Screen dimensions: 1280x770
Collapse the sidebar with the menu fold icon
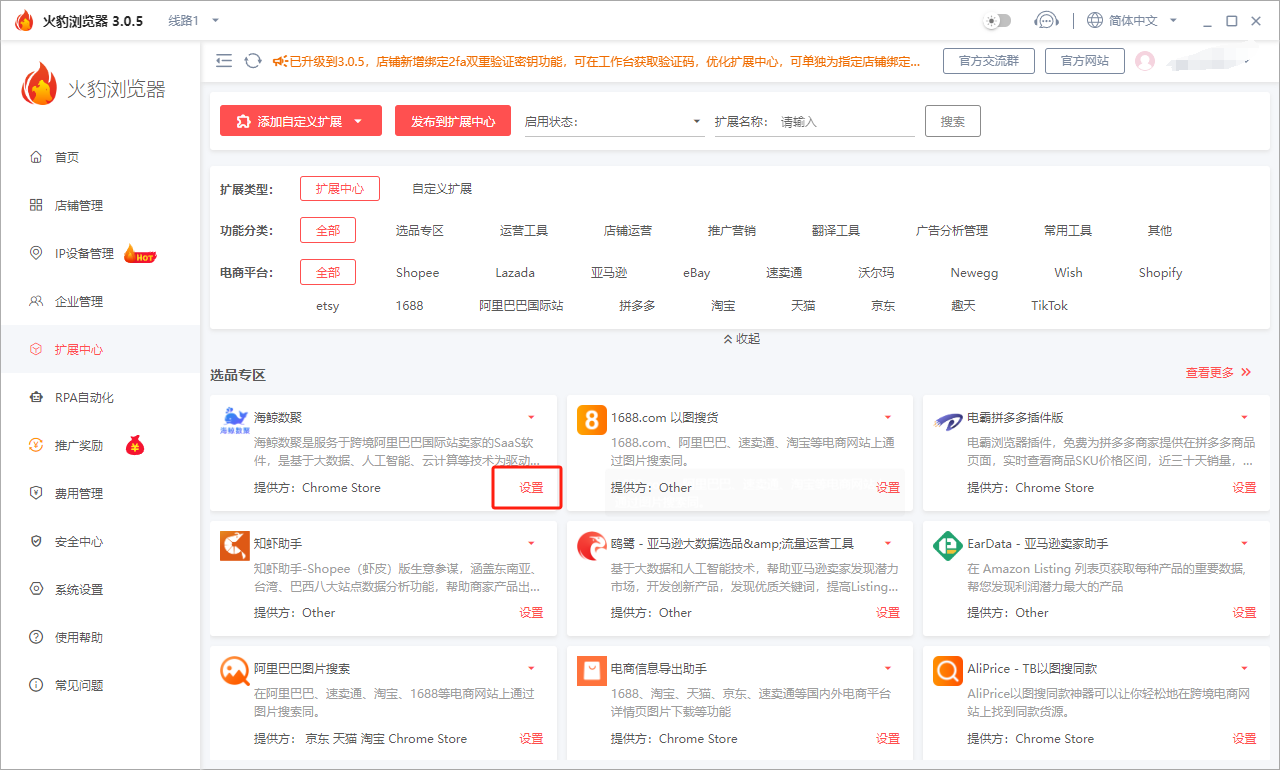click(224, 61)
